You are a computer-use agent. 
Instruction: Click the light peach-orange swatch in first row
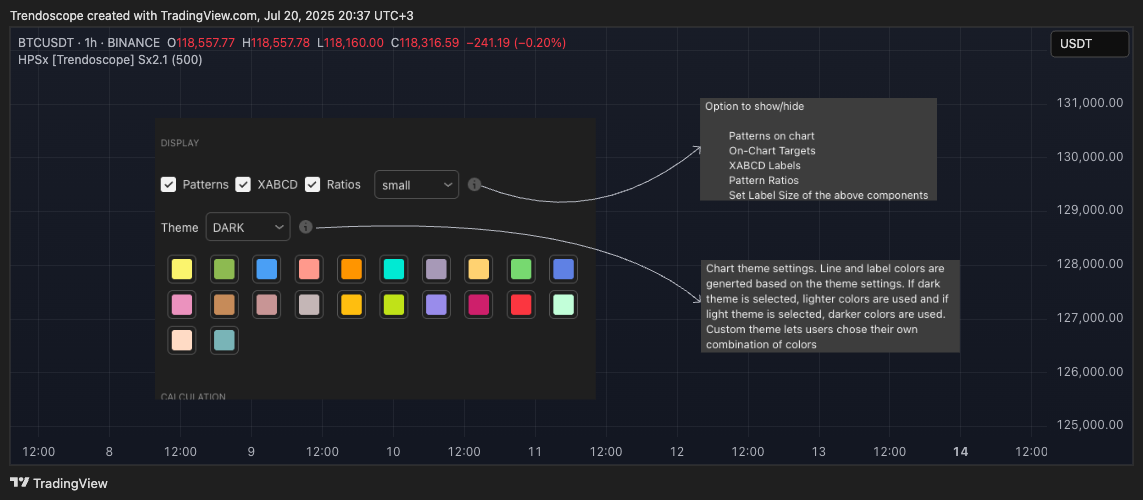point(478,269)
